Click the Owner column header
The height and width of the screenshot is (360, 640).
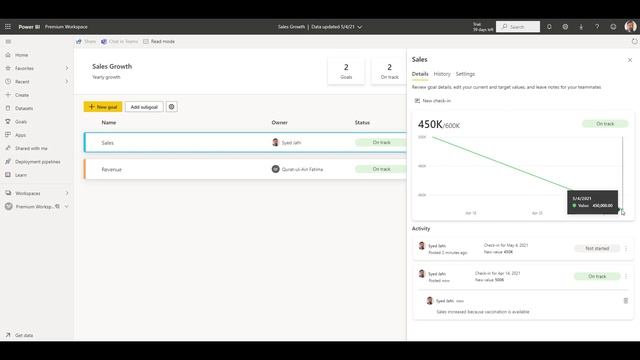point(280,122)
